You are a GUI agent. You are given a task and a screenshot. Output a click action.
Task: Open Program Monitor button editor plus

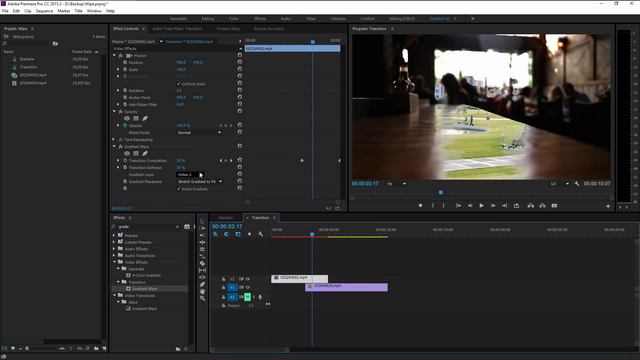click(608, 206)
